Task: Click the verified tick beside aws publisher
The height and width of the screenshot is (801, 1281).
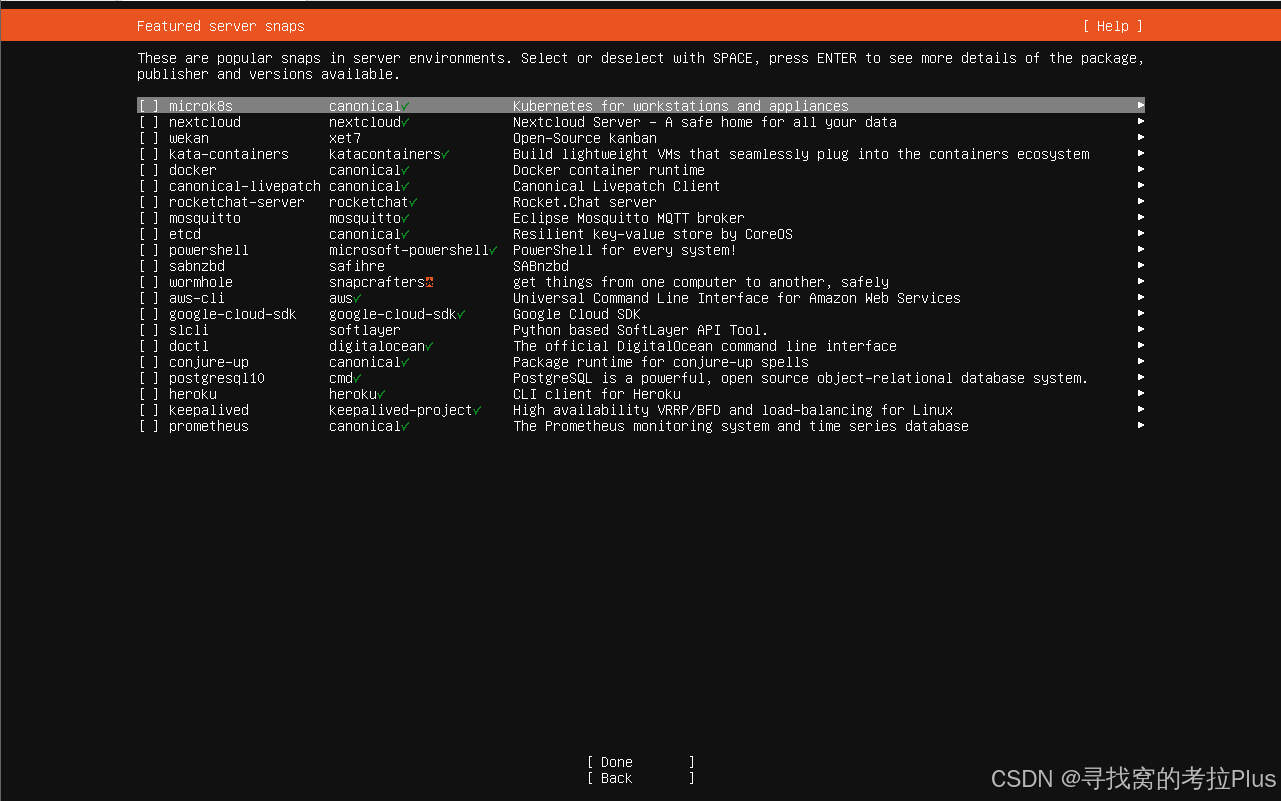Action: (x=358, y=298)
